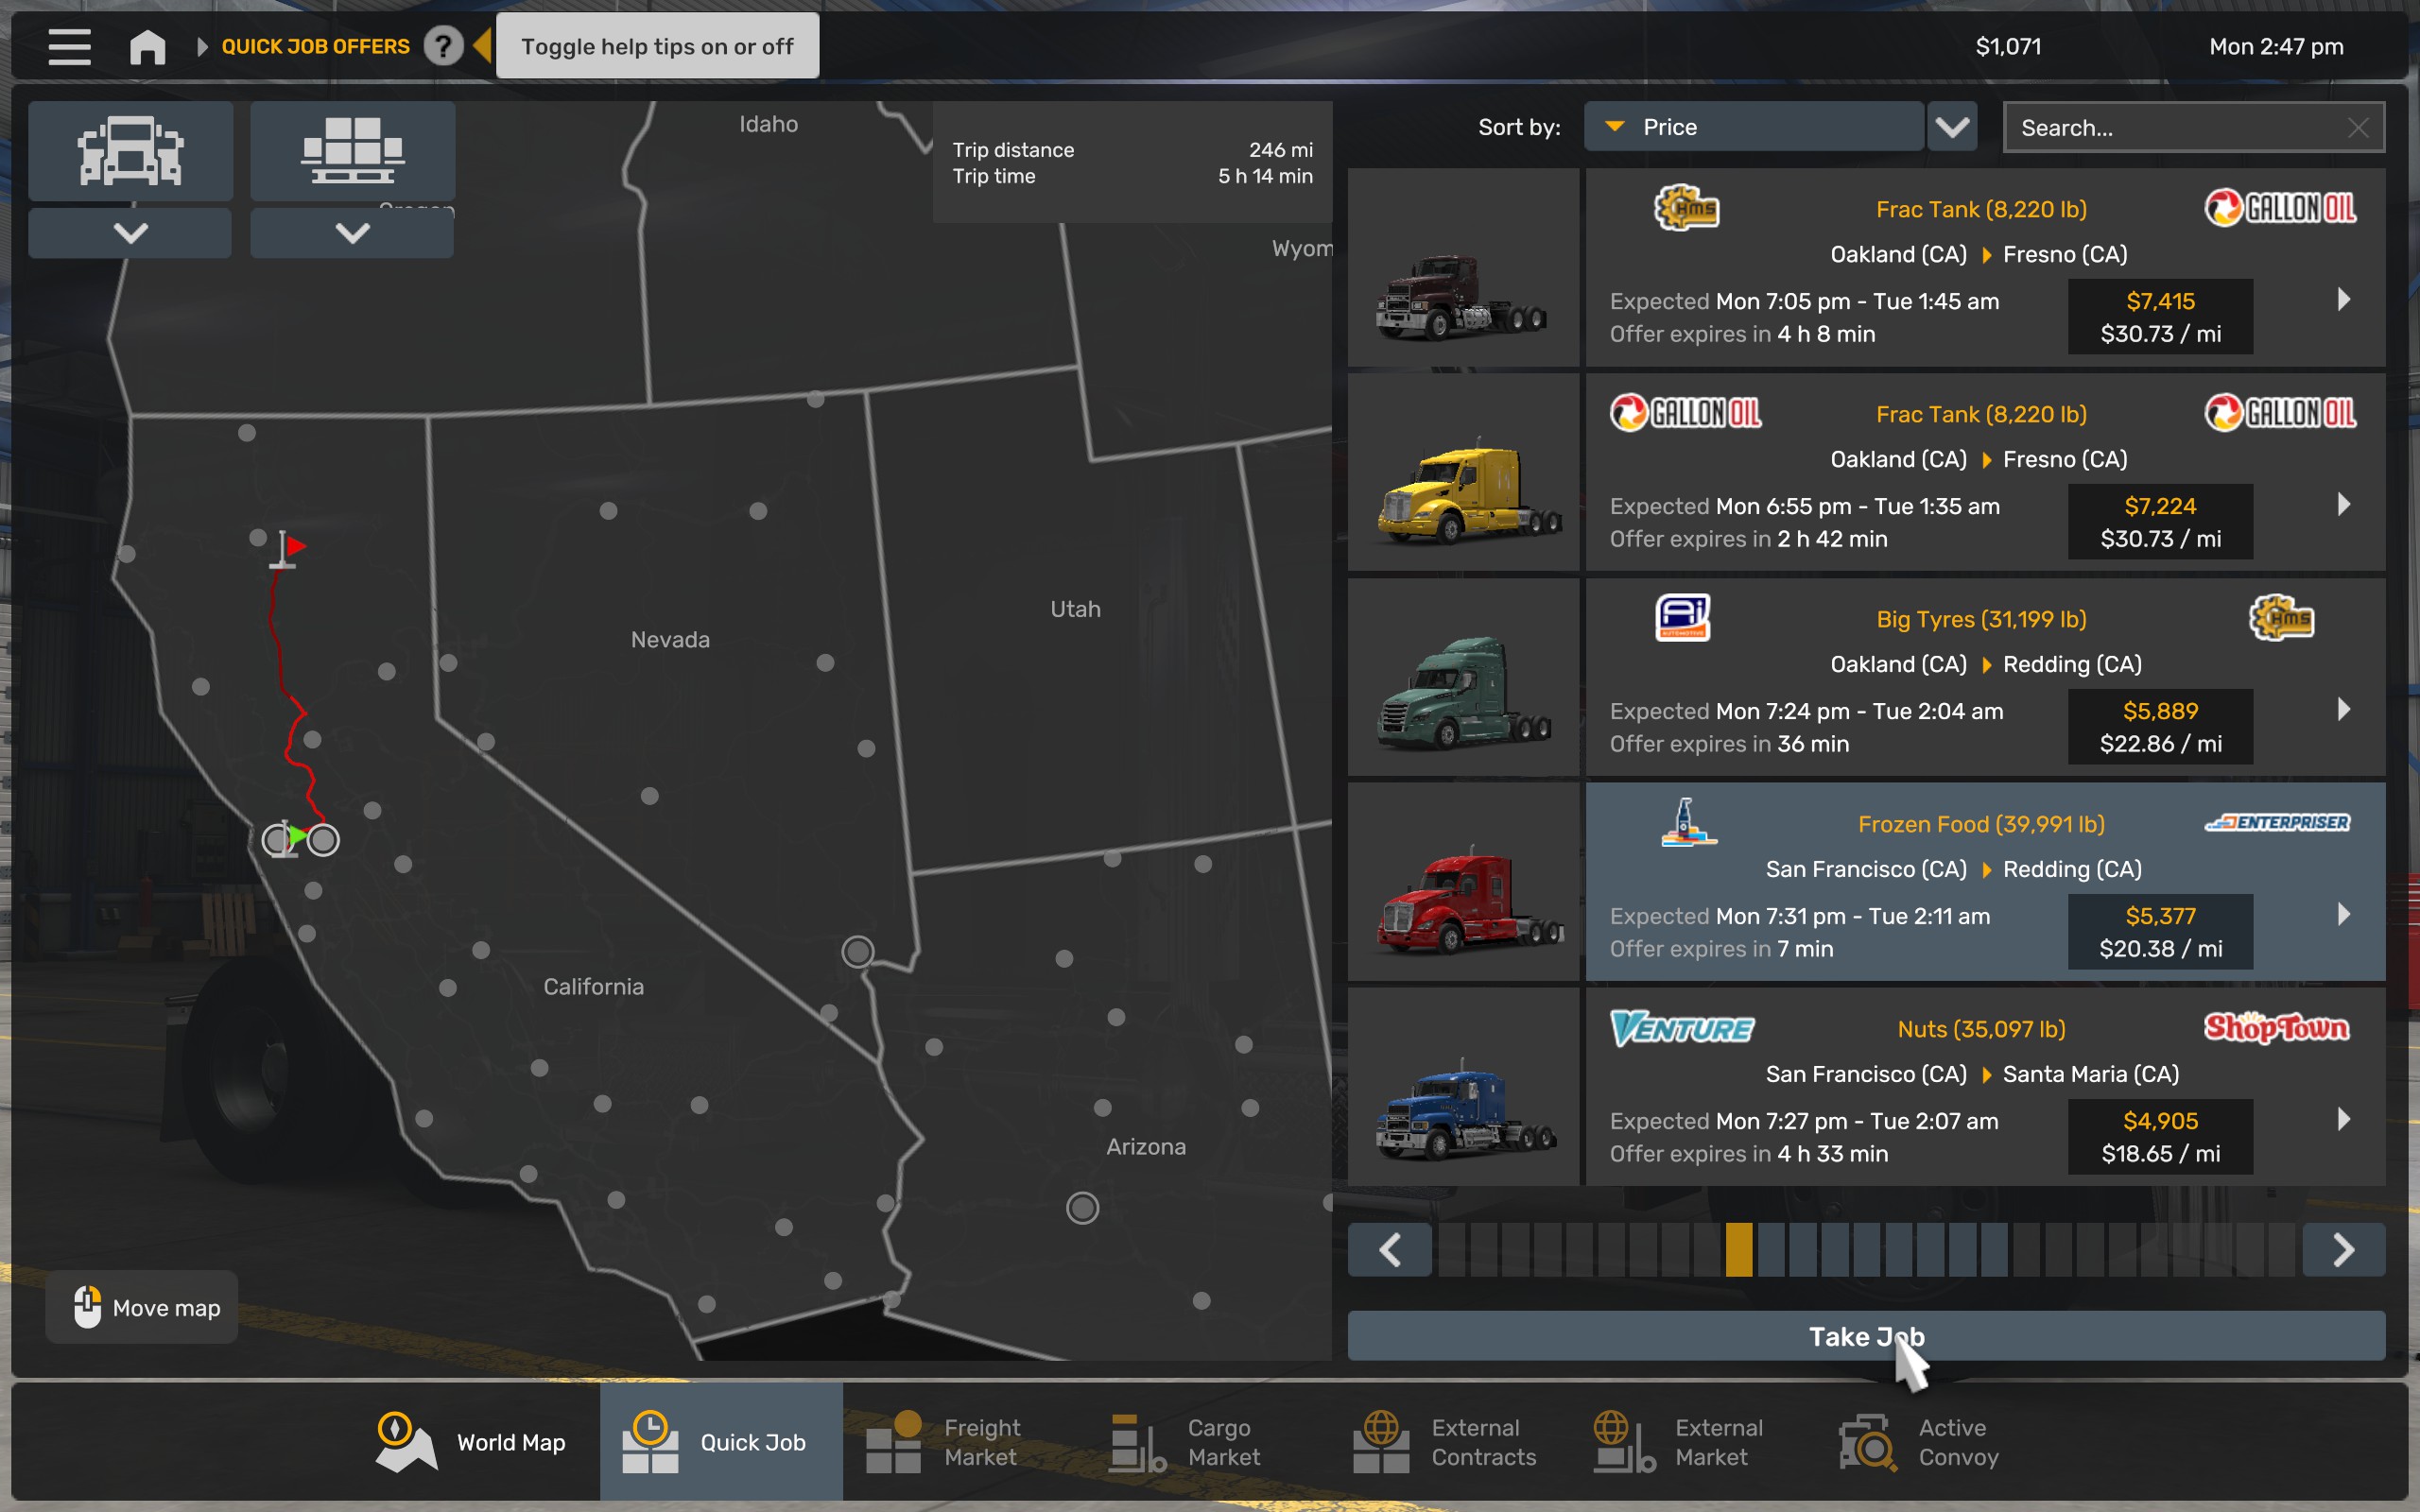This screenshot has width=2420, height=1512.
Task: Open the hamburger main menu
Action: pos(69,46)
